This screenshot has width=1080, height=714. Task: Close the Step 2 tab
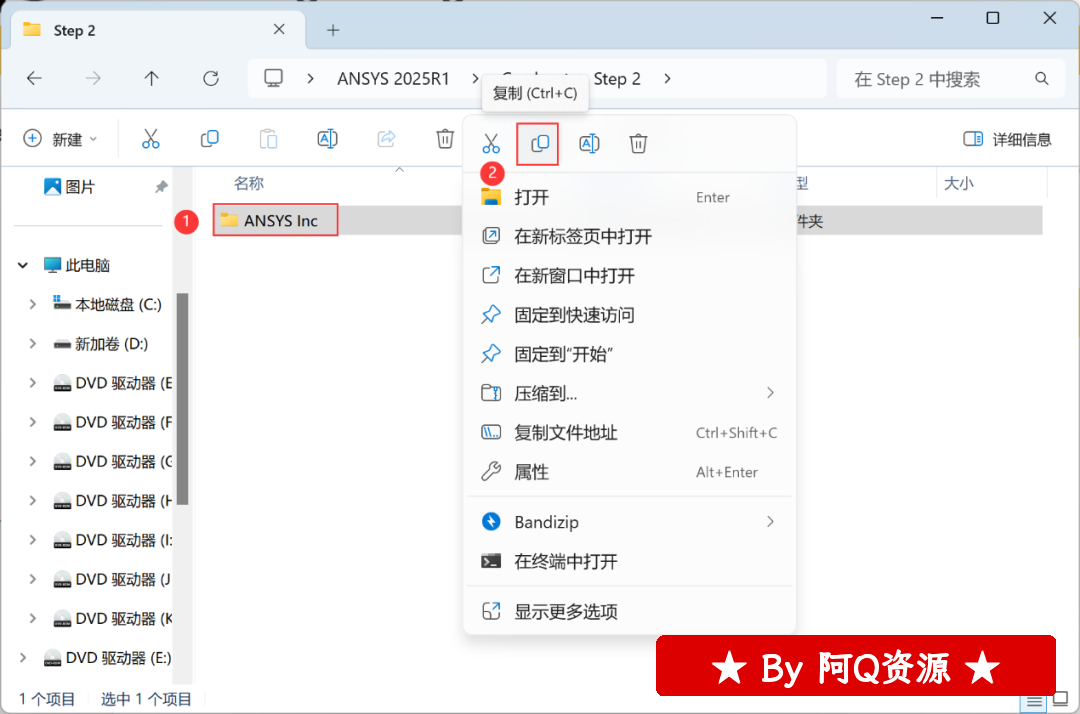279,30
